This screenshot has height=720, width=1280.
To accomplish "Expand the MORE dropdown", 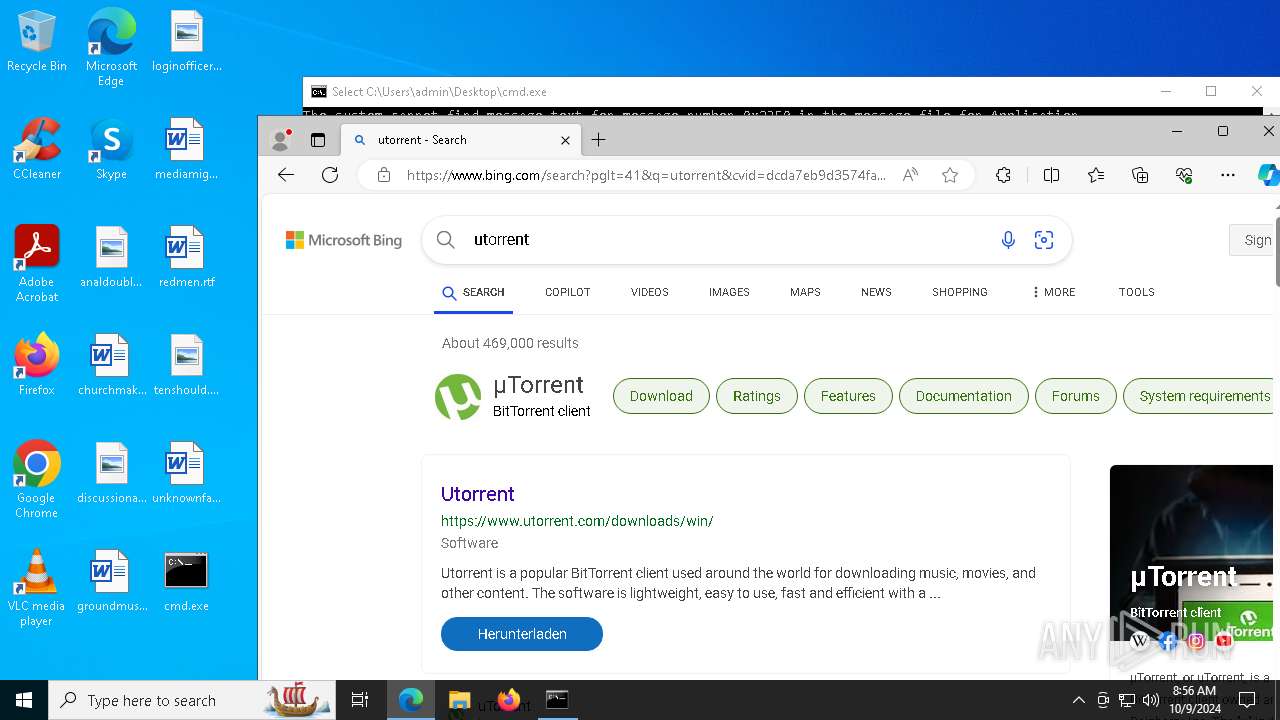I will (1053, 292).
